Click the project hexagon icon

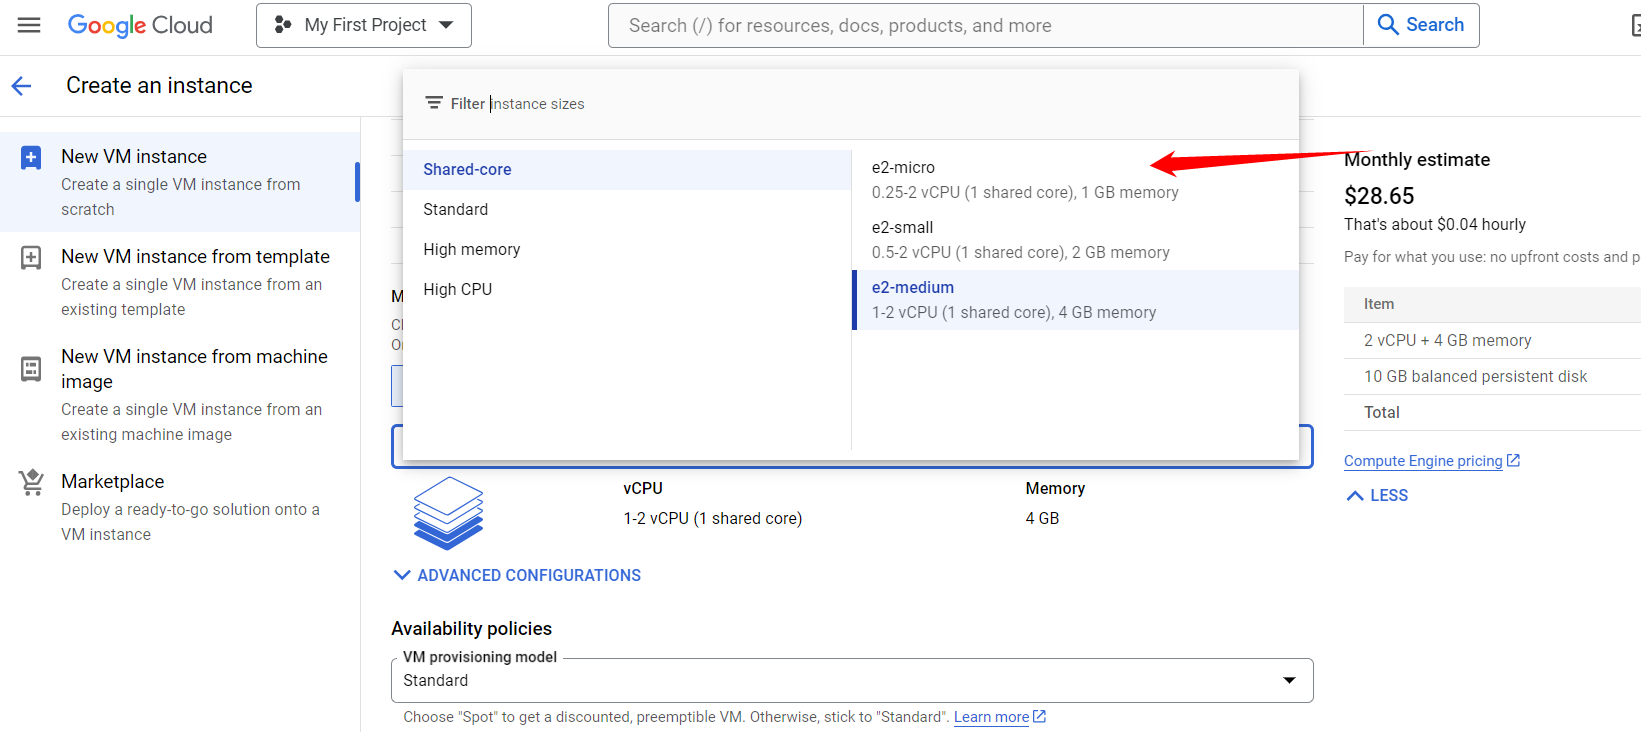click(x=283, y=25)
